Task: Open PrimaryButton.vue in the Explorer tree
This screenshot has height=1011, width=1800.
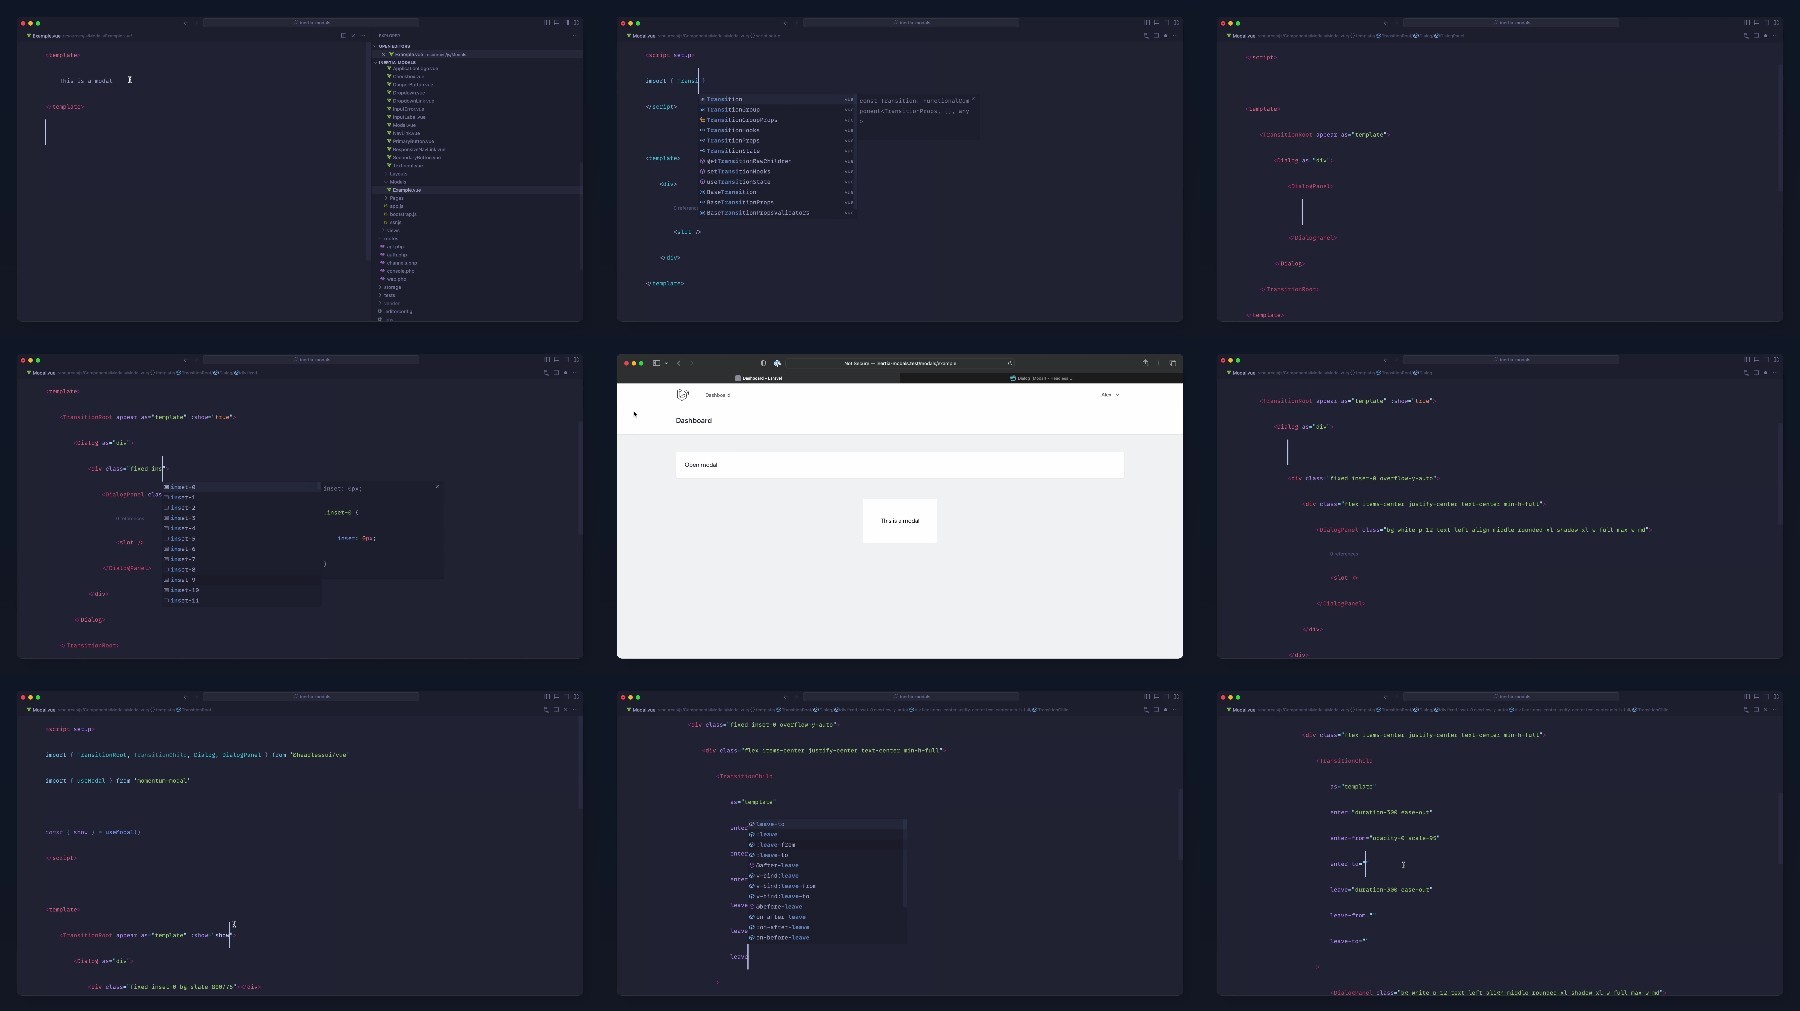Action: pos(411,141)
